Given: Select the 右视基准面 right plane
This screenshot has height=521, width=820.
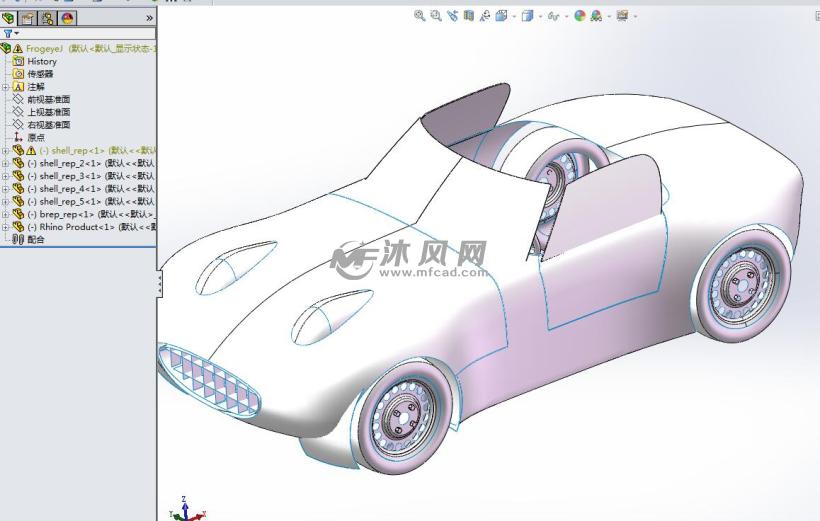Looking at the screenshot, I should pos(49,124).
